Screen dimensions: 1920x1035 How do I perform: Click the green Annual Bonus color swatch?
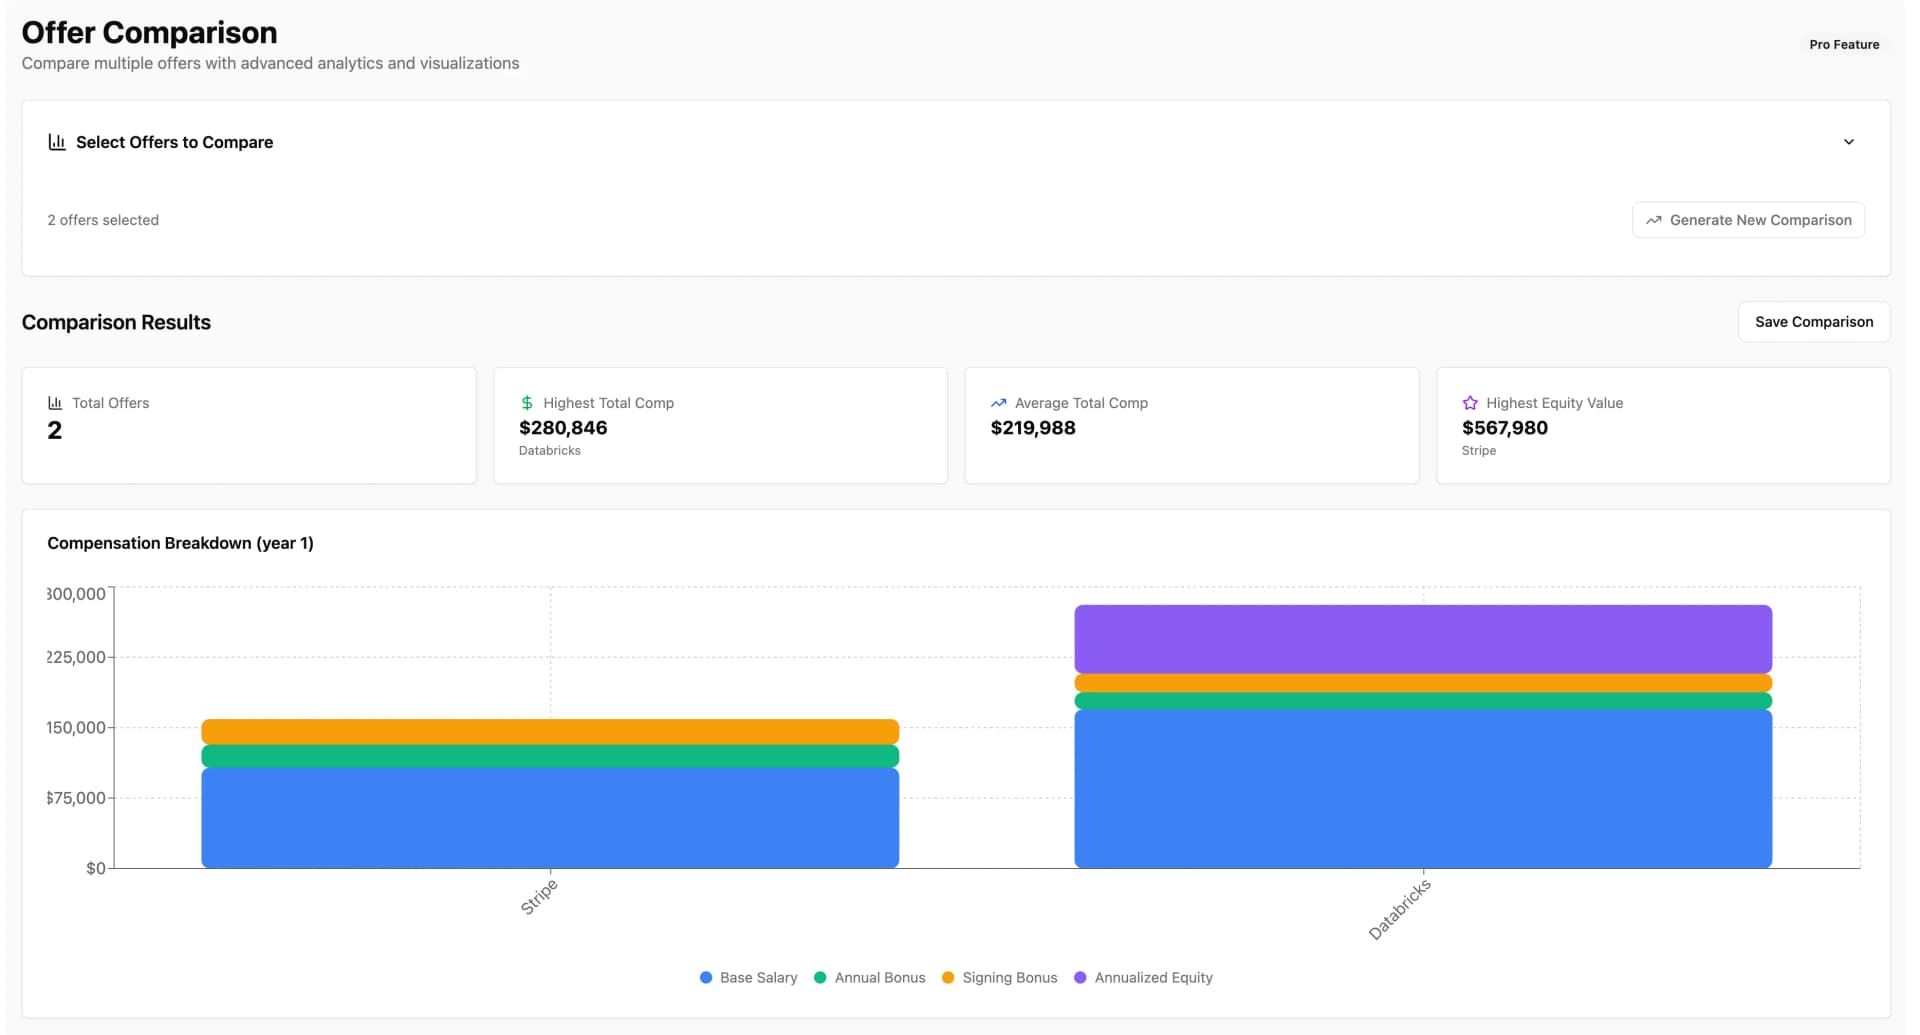pyautogui.click(x=820, y=977)
